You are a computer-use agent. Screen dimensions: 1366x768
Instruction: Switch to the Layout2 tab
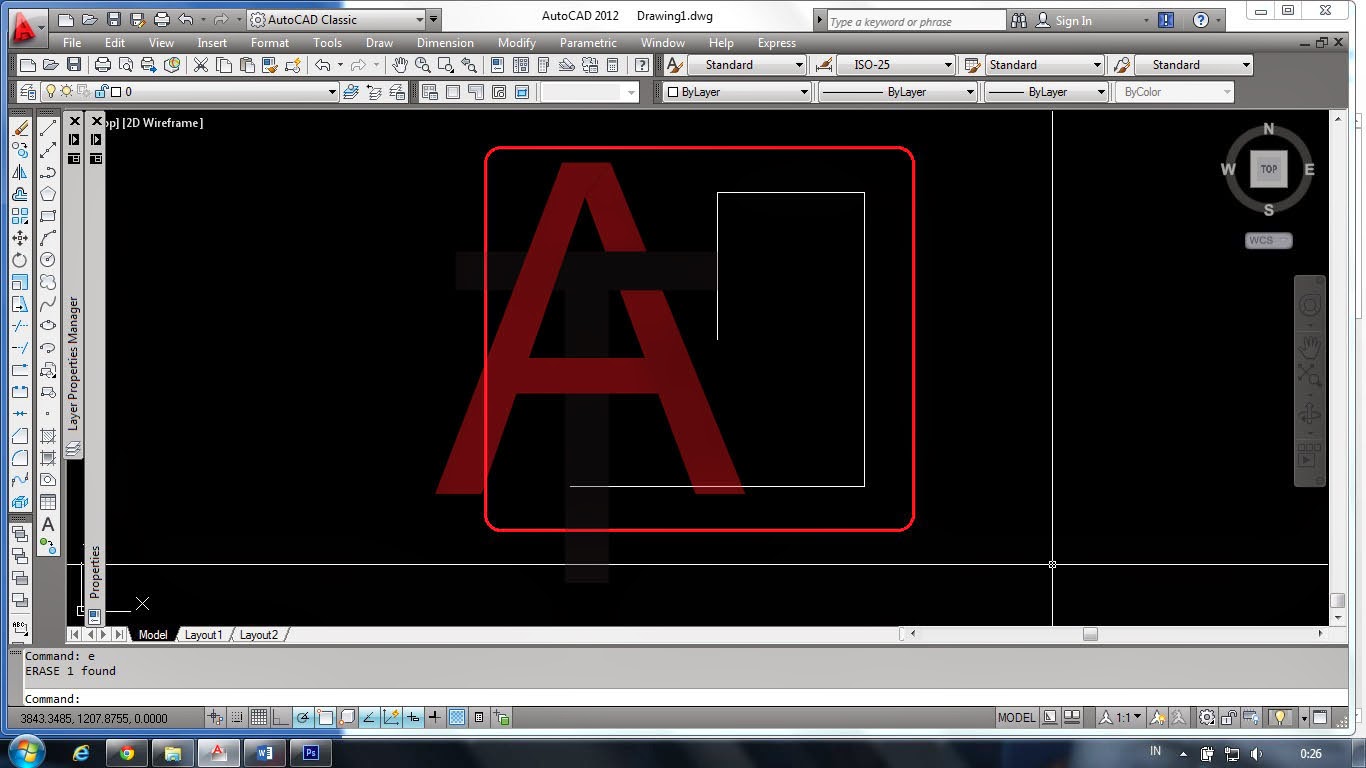(x=259, y=635)
